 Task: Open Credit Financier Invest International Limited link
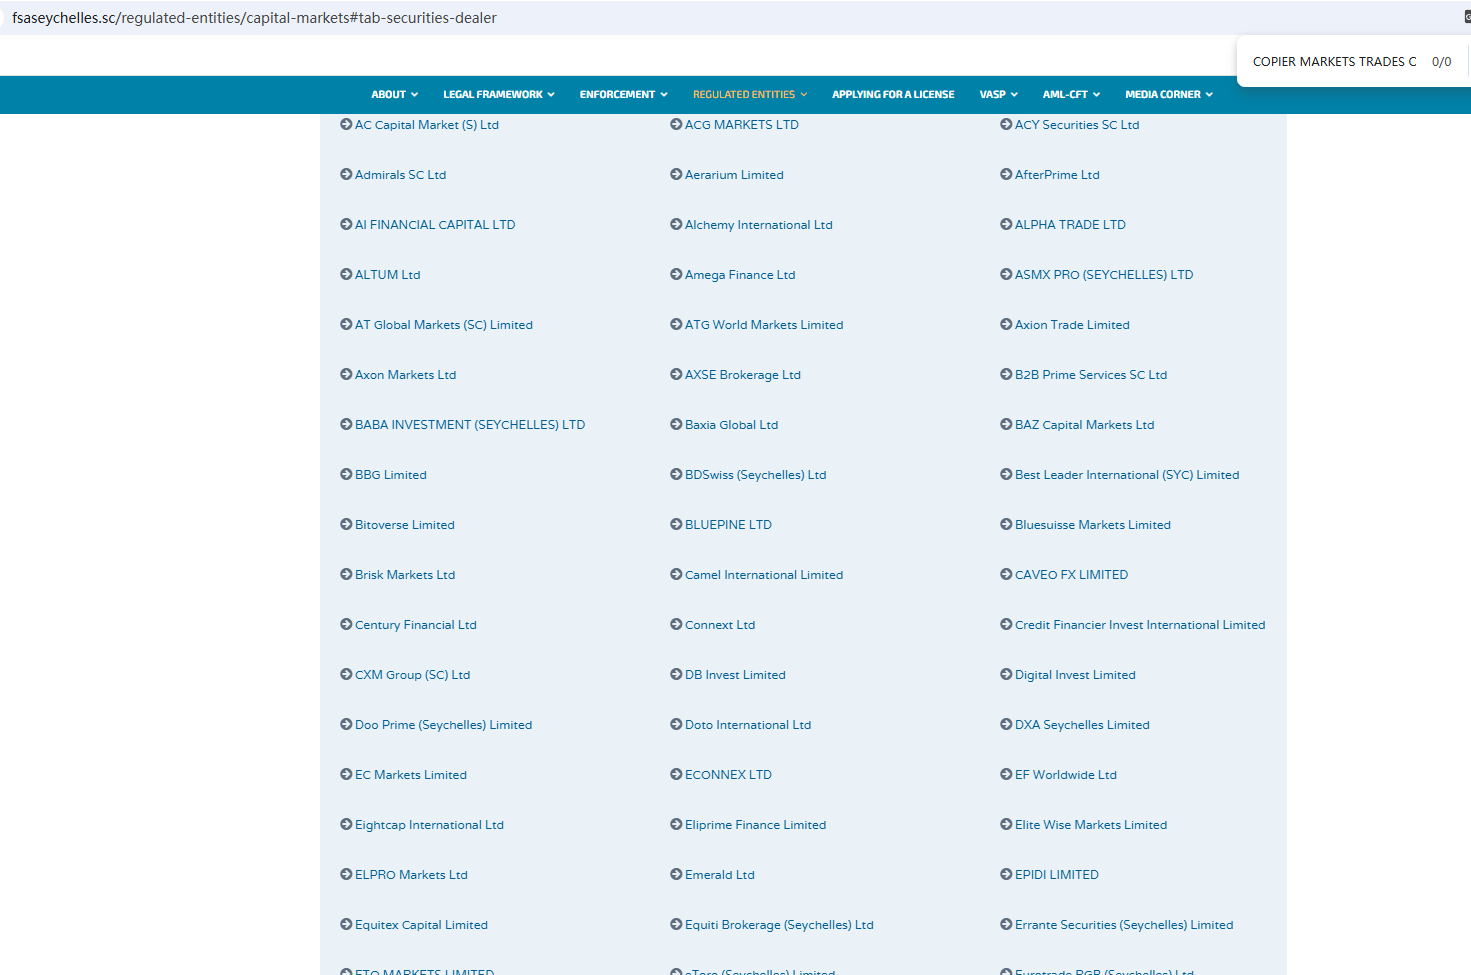(x=1140, y=625)
